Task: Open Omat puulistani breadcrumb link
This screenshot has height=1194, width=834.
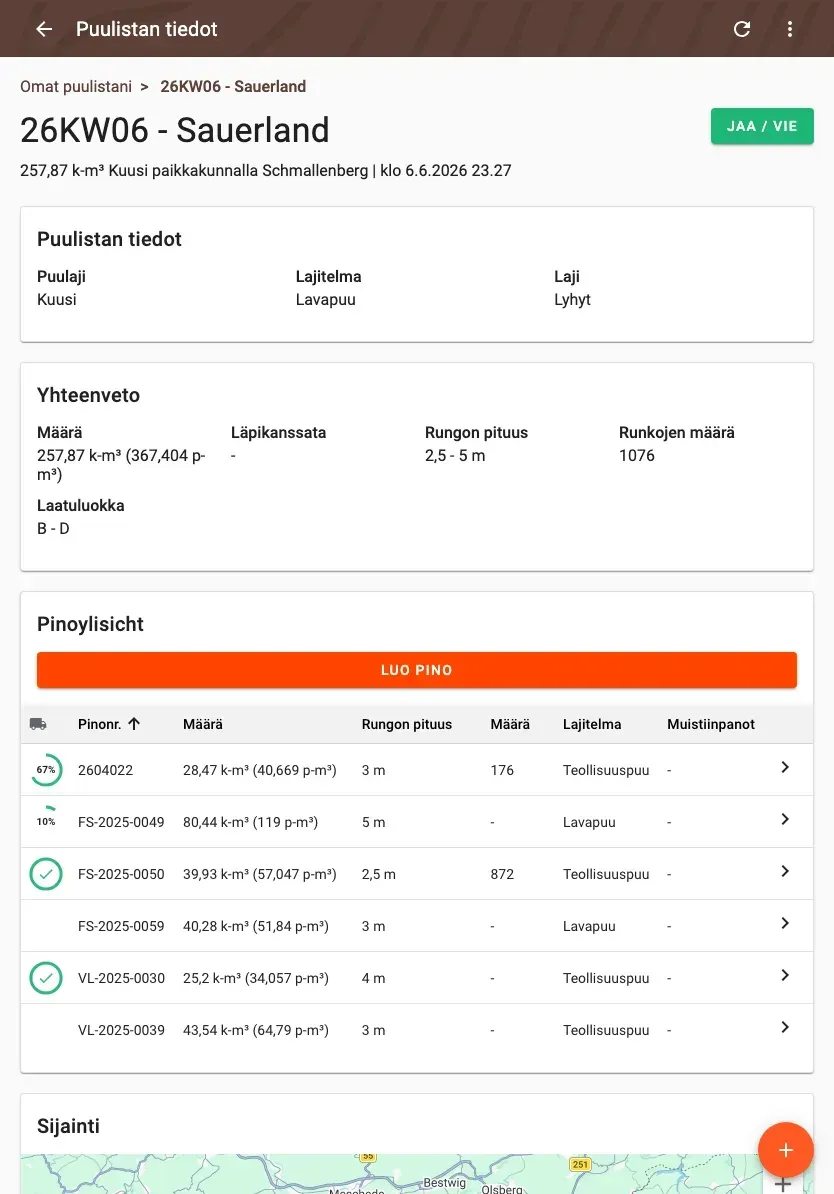Action: tap(76, 86)
